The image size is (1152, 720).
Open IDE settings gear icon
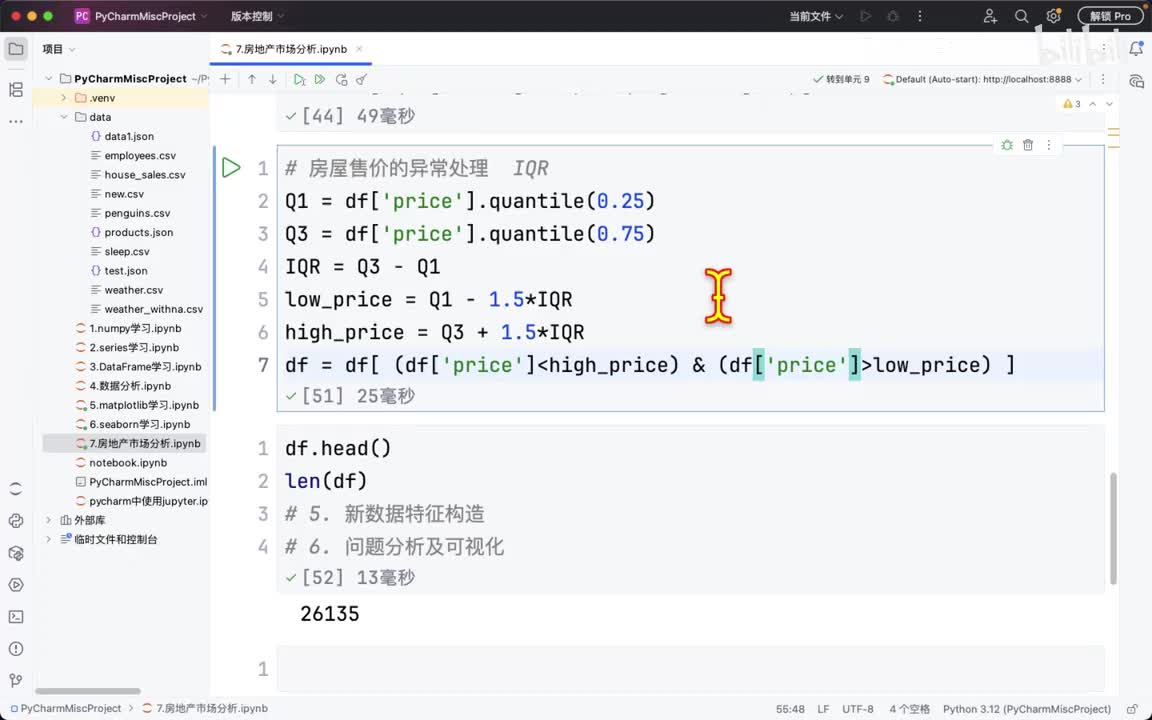[x=1054, y=16]
